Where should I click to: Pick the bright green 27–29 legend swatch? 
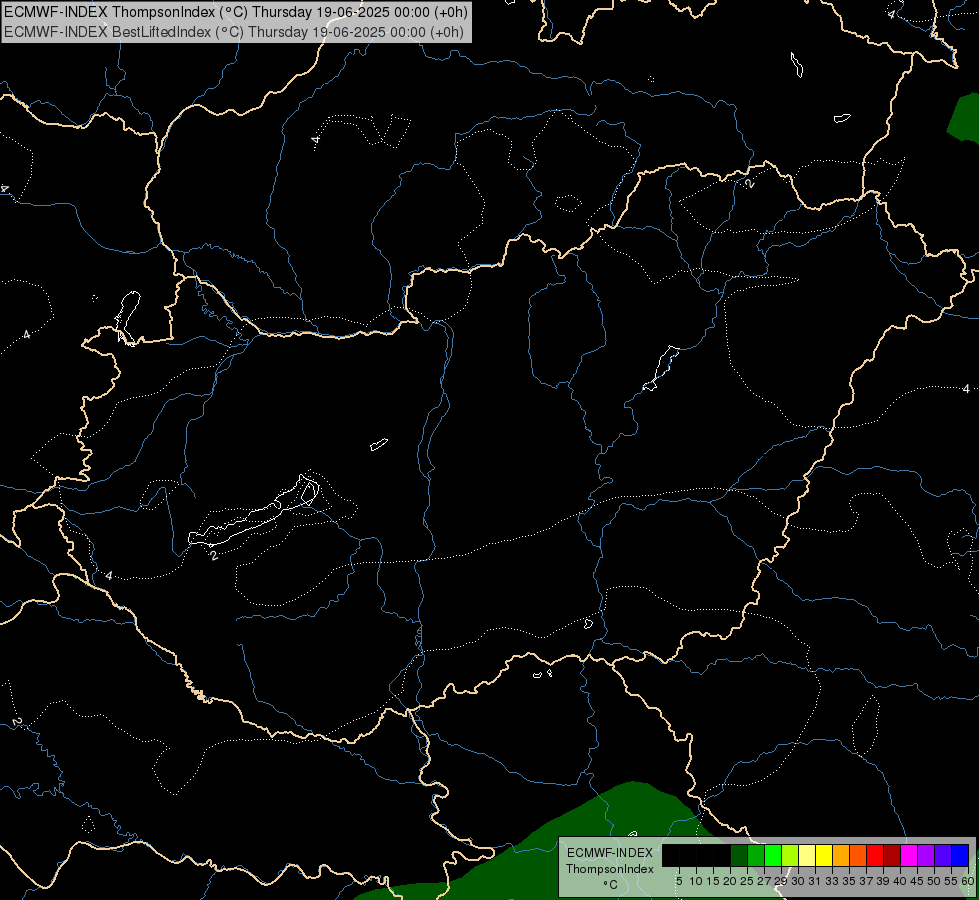point(773,855)
